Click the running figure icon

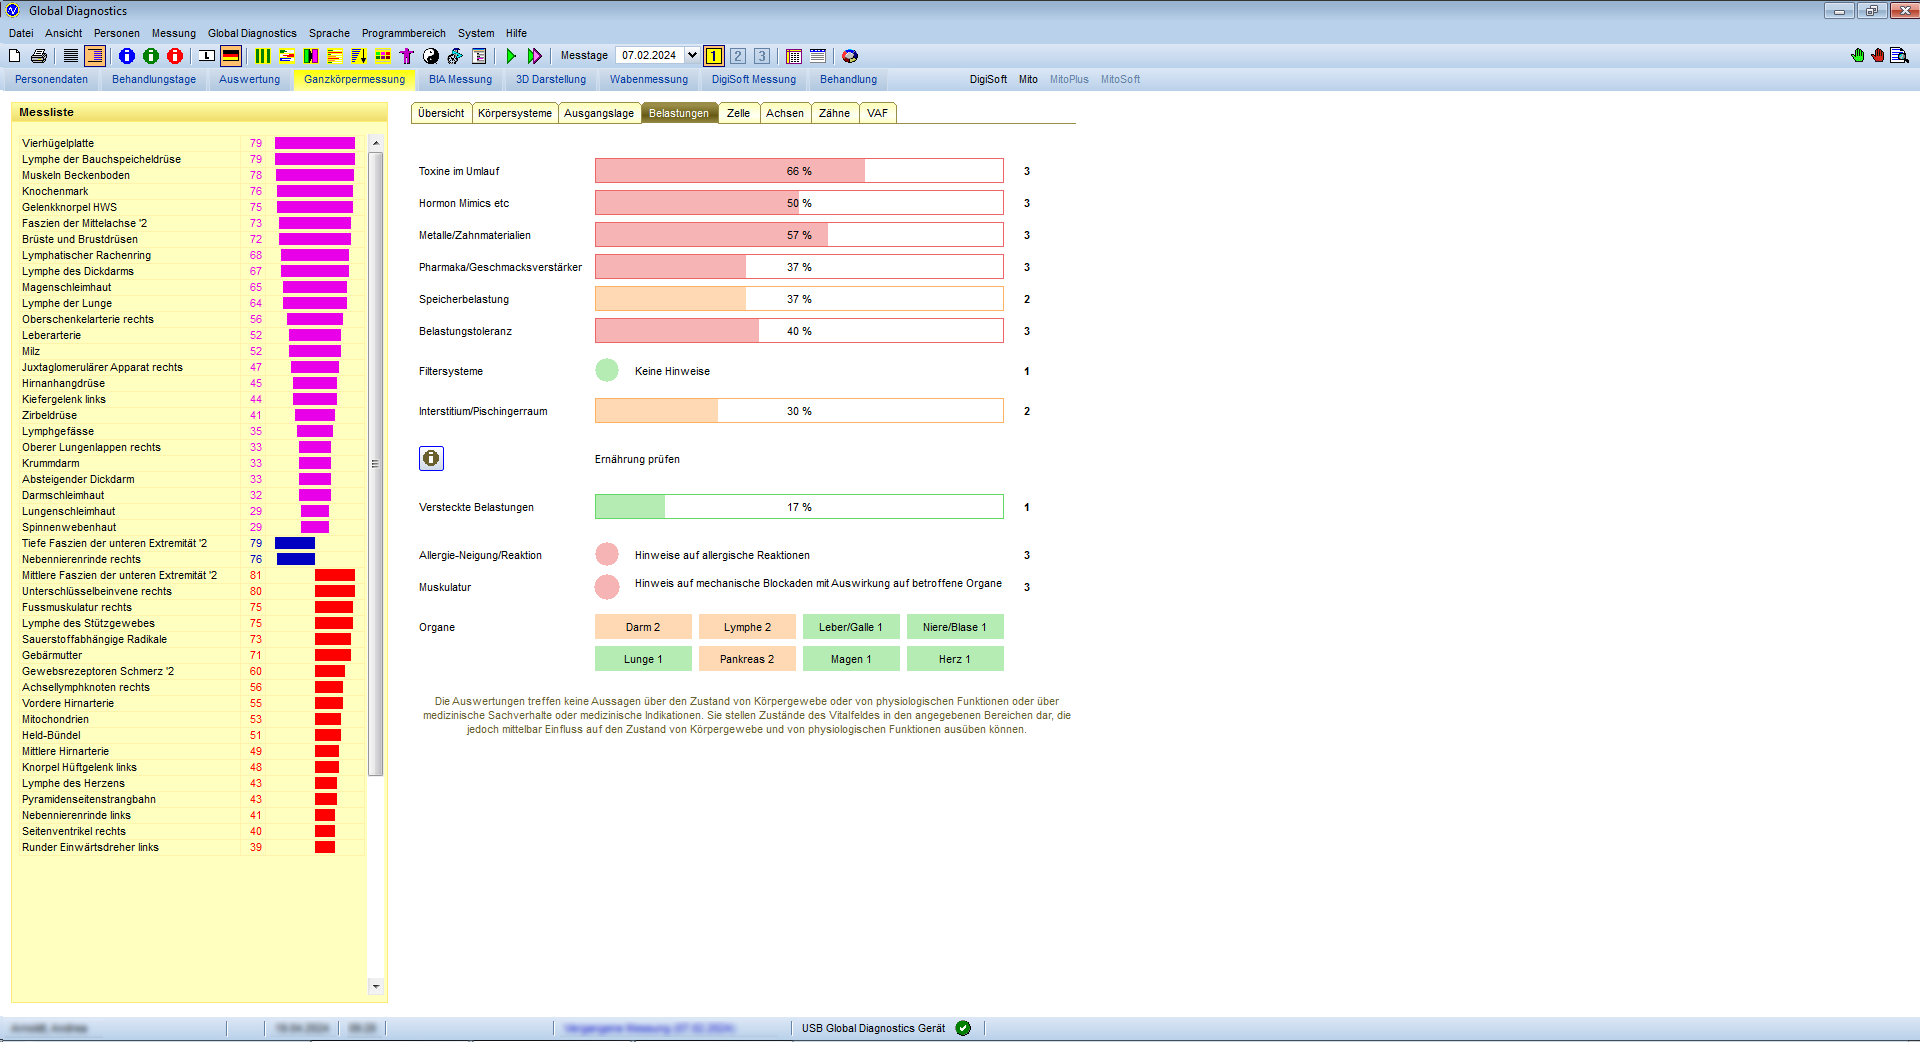click(x=455, y=56)
